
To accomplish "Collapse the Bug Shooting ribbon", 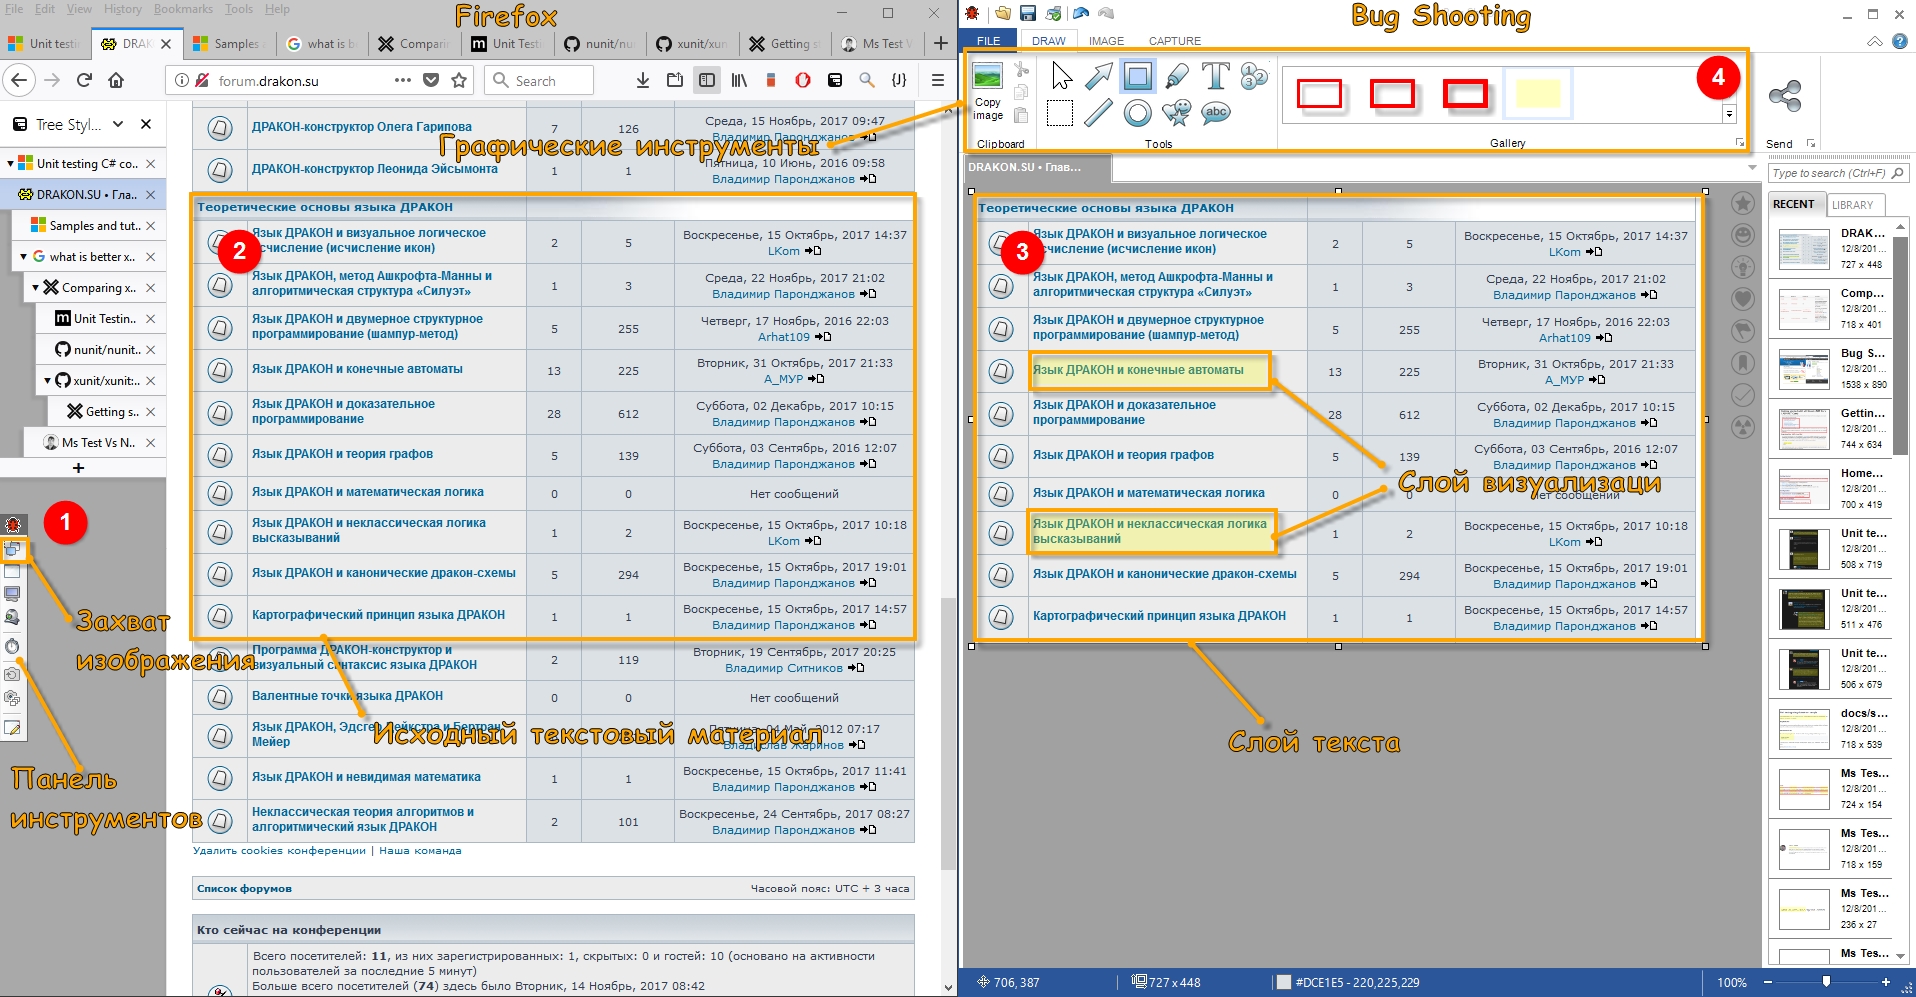I will (x=1875, y=41).
